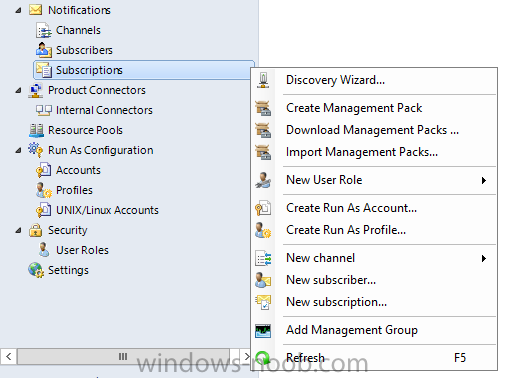Collapse the Product Connectors node

click(x=18, y=91)
